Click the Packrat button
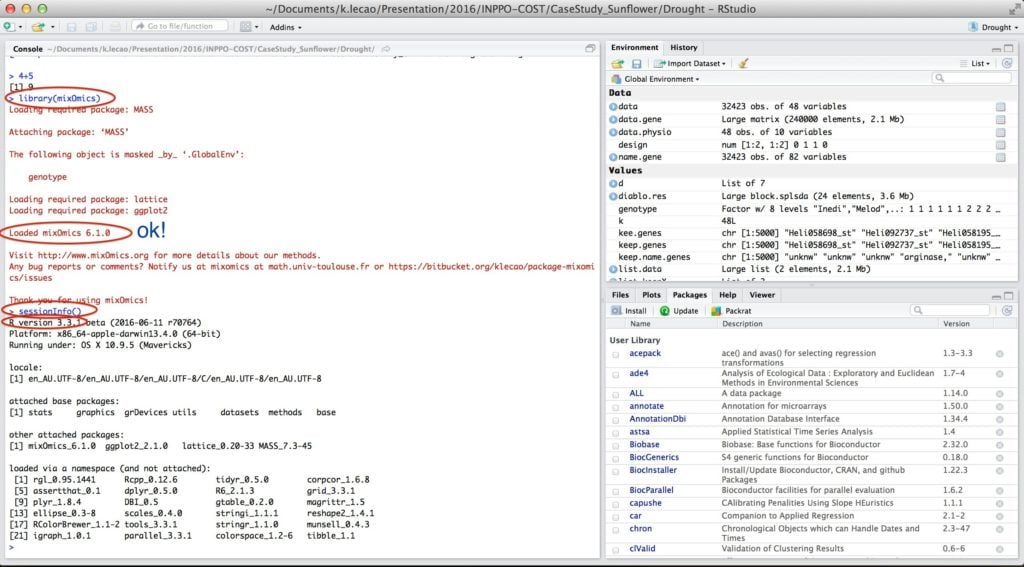Viewport: 1024px width, 567px height. click(x=731, y=311)
